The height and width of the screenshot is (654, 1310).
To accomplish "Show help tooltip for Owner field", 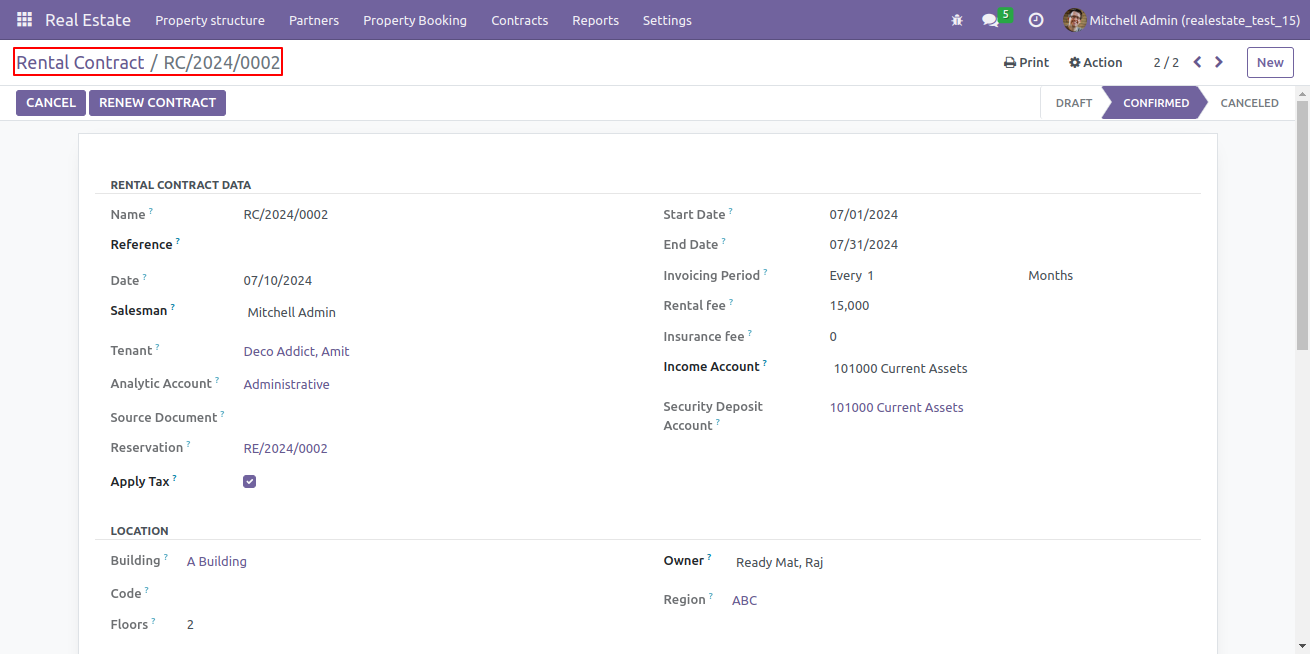I will 710,557.
